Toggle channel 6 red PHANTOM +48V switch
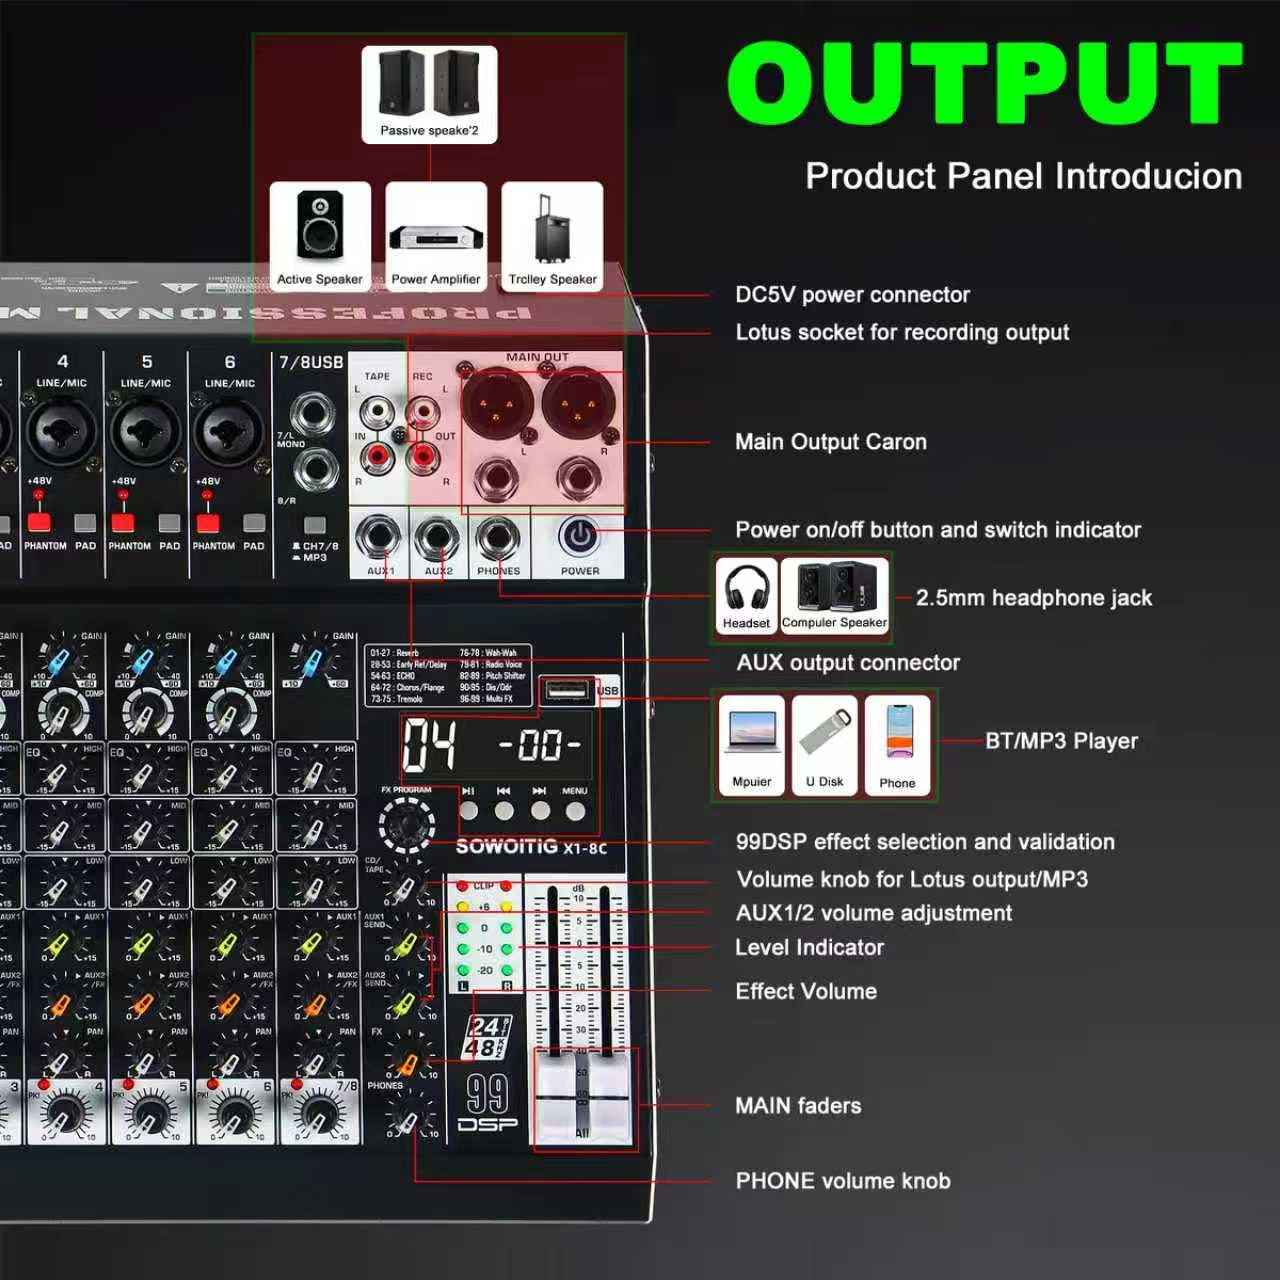The height and width of the screenshot is (1280, 1280). coord(208,521)
